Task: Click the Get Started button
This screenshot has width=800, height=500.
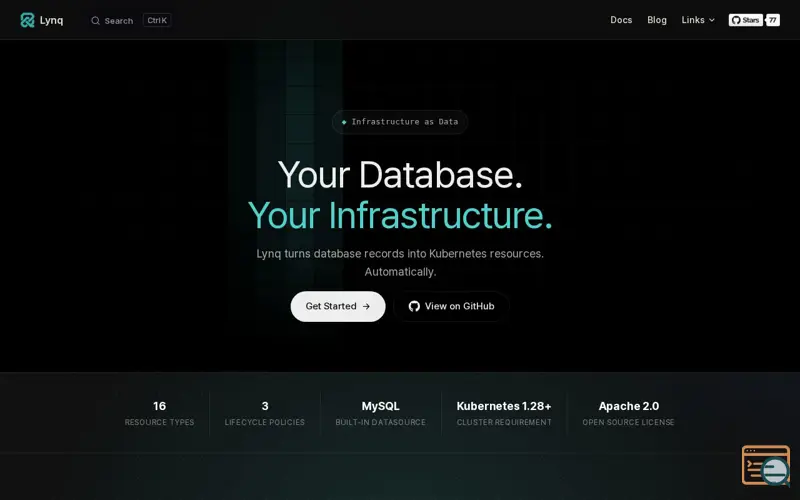Action: click(x=338, y=306)
